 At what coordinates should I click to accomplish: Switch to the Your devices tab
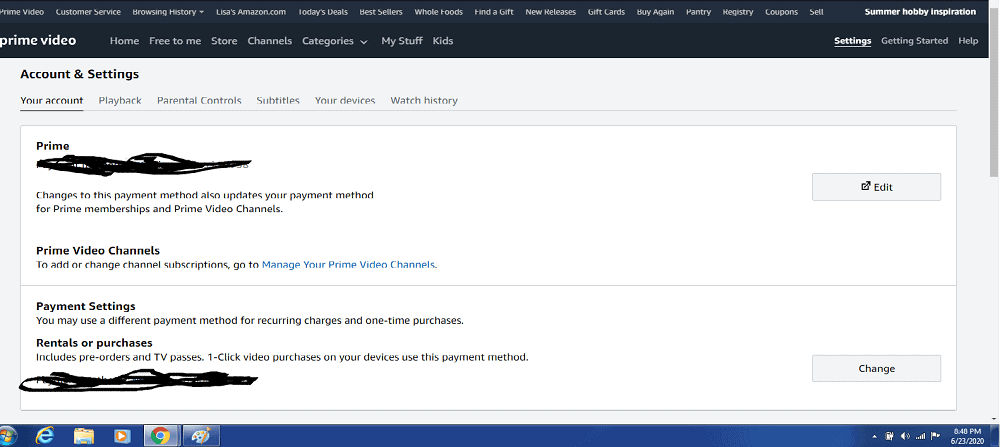[x=345, y=101]
